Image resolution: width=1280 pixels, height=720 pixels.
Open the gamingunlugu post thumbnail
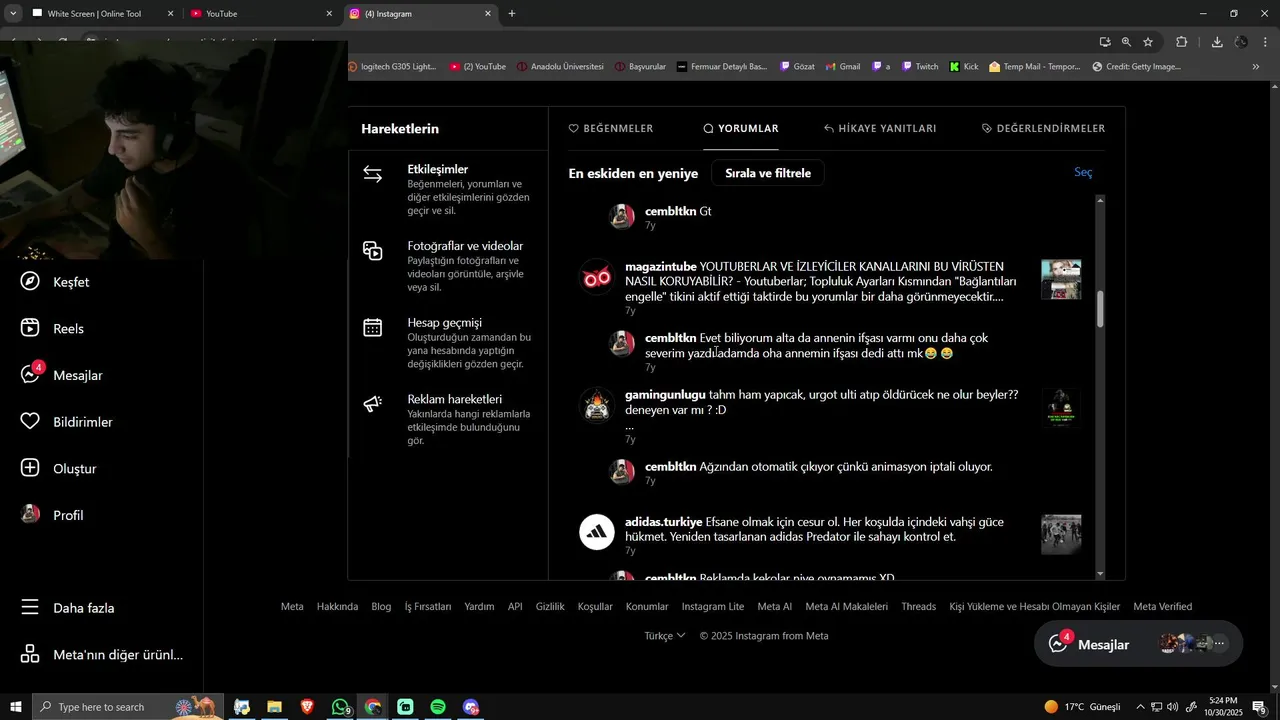(1061, 408)
